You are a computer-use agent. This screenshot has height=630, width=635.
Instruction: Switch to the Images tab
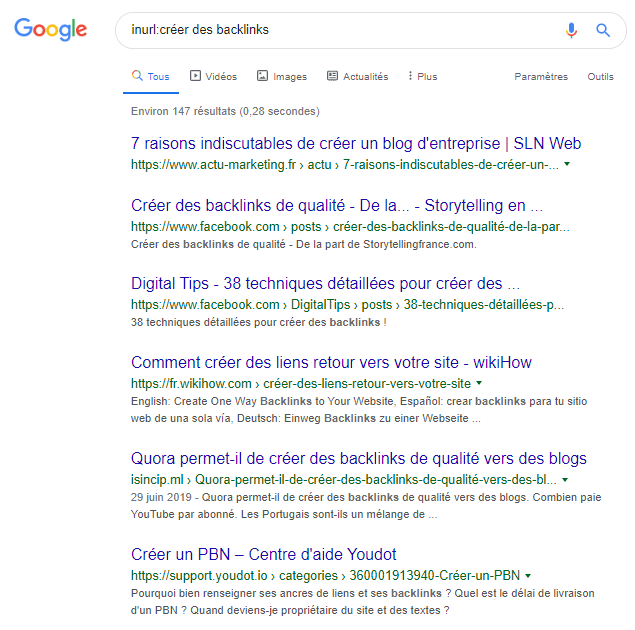pos(282,77)
